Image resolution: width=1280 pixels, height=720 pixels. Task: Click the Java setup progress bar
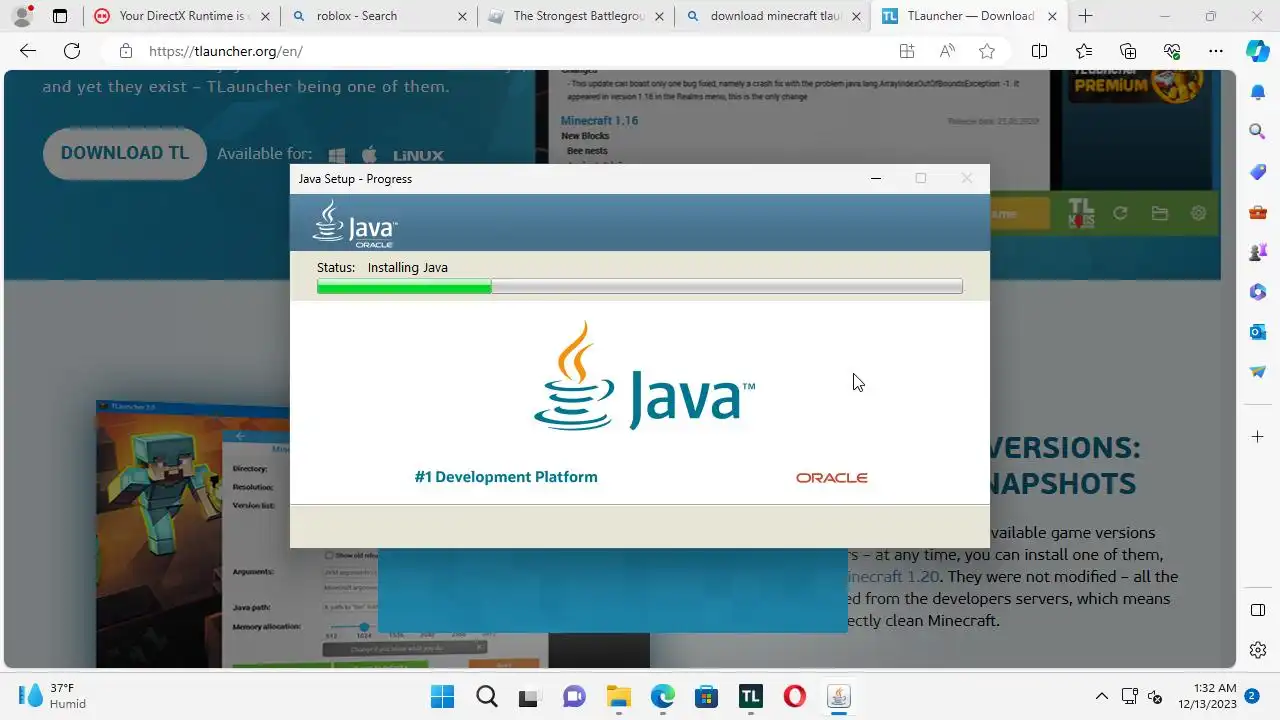(x=639, y=287)
